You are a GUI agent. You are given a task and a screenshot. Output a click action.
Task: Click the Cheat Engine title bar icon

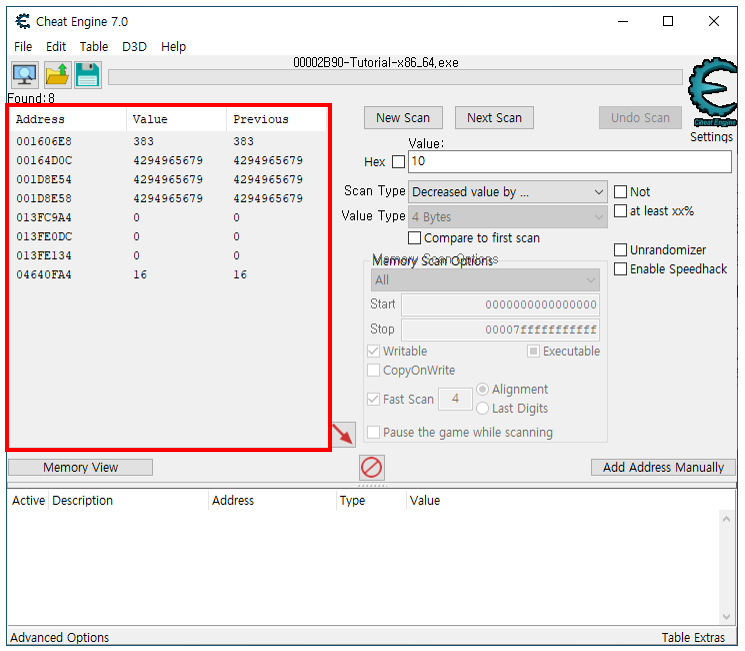(22, 21)
